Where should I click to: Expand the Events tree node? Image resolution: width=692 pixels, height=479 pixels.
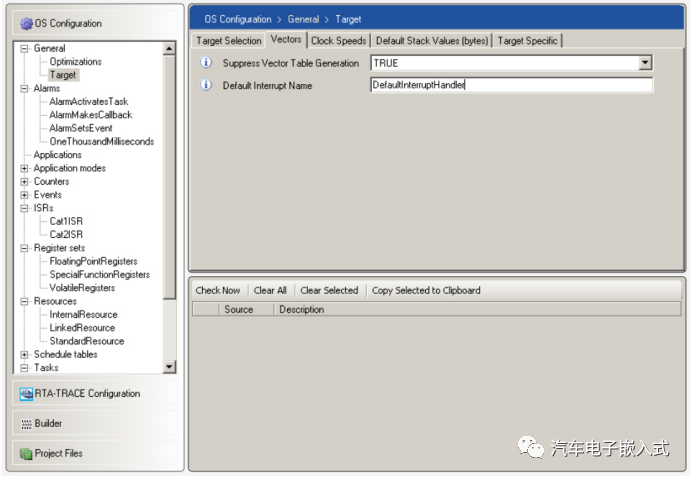25,195
